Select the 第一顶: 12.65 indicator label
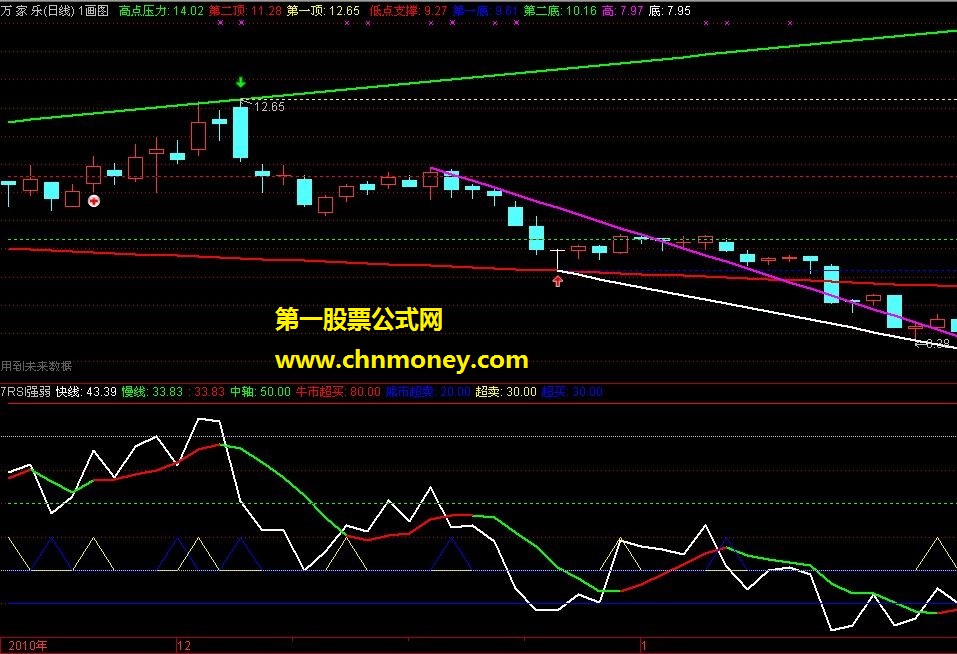 (x=323, y=10)
